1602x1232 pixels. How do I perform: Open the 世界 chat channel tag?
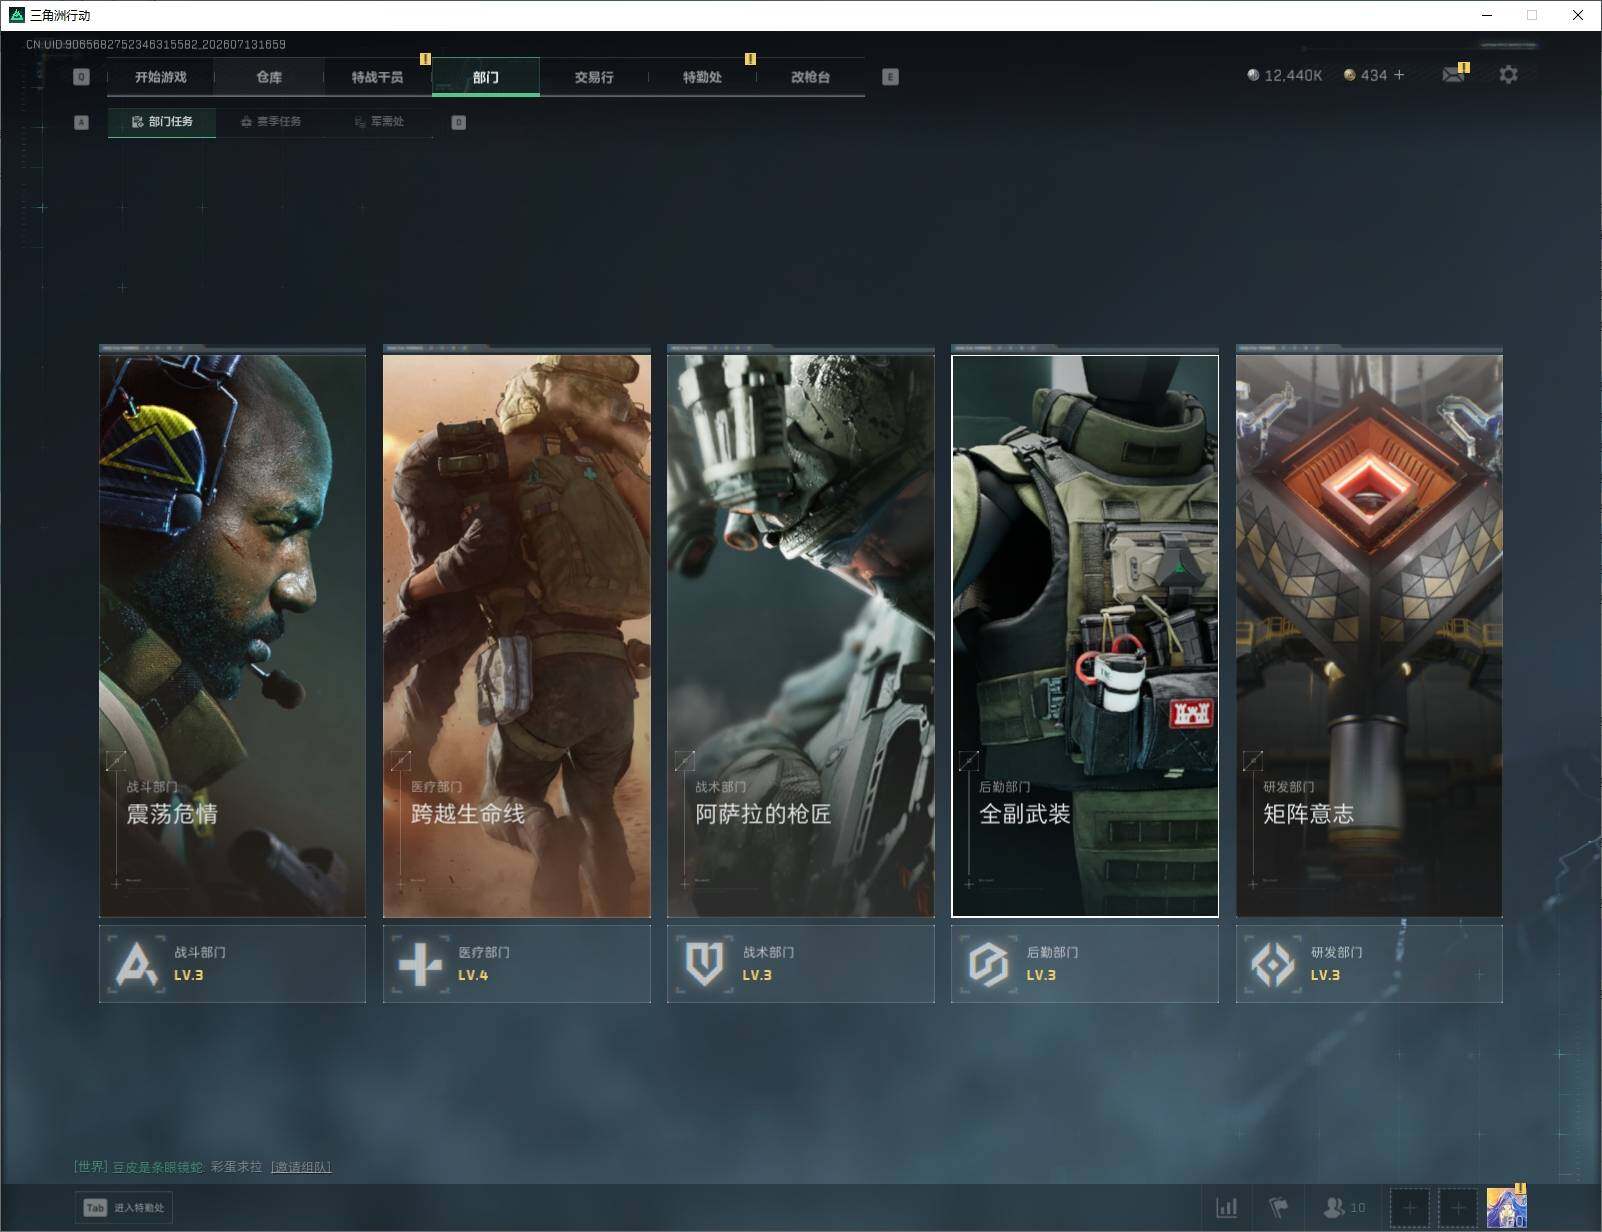[x=91, y=1167]
